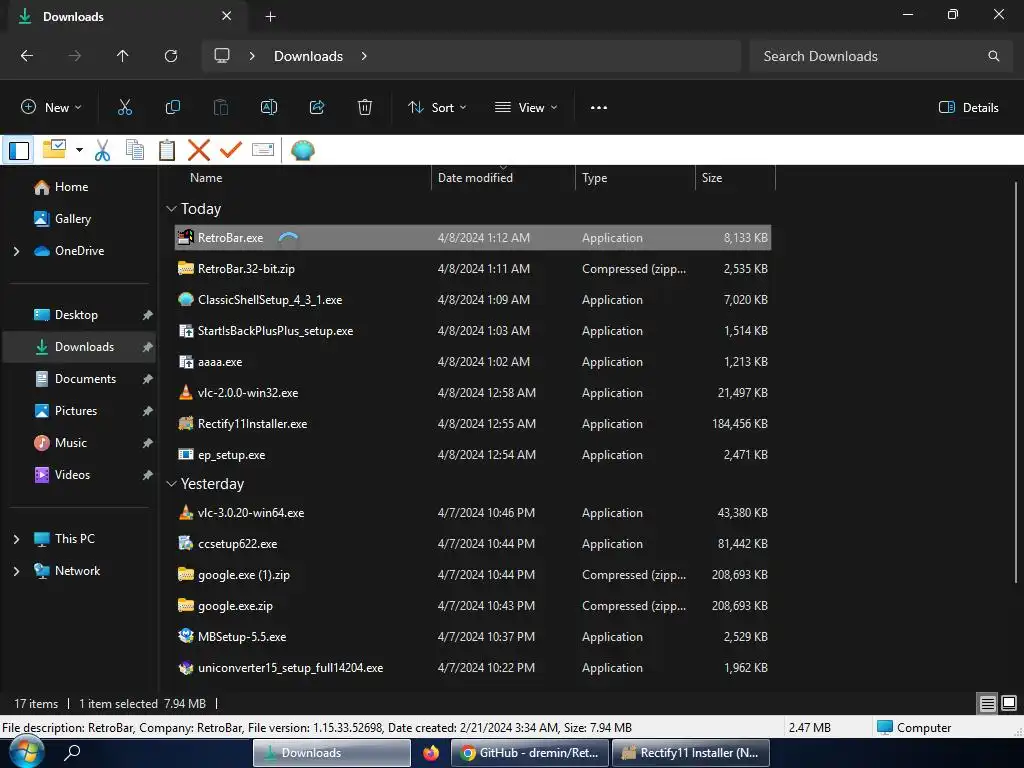The height and width of the screenshot is (768, 1024).
Task: Open Classic Shell settings shell icon
Action: (x=302, y=150)
